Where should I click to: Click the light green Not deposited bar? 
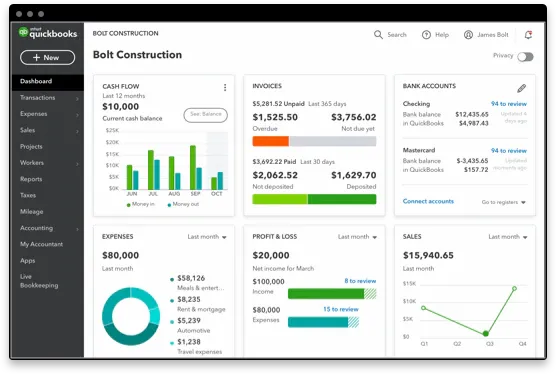[280, 199]
